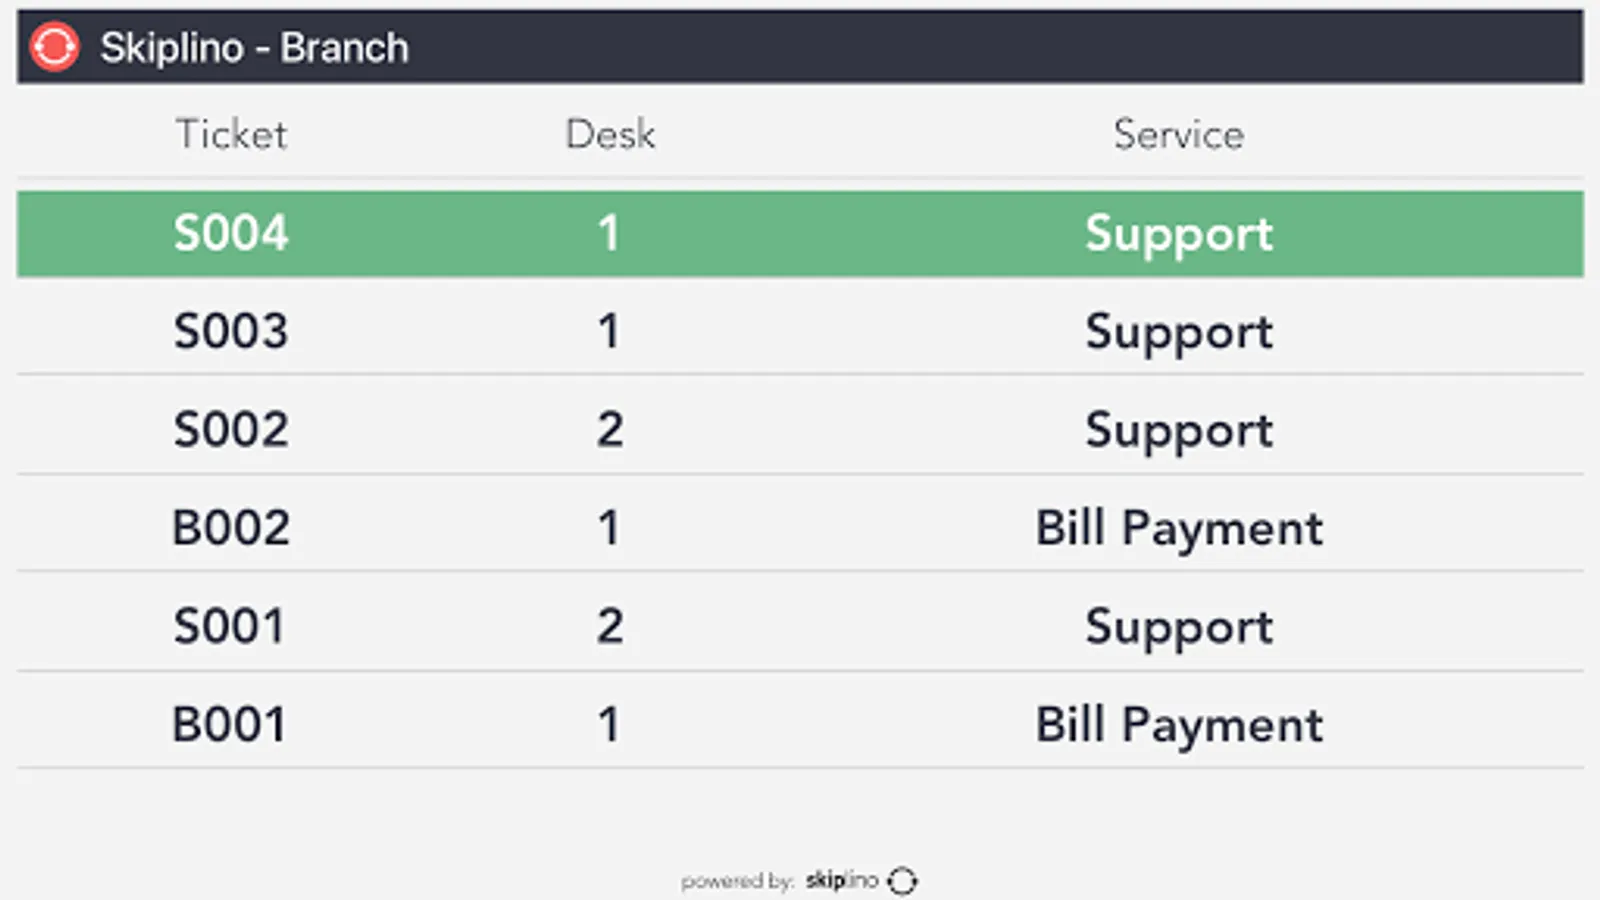This screenshot has width=1600, height=900.
Task: Click Bill Payment service for B002
Action: (1179, 527)
